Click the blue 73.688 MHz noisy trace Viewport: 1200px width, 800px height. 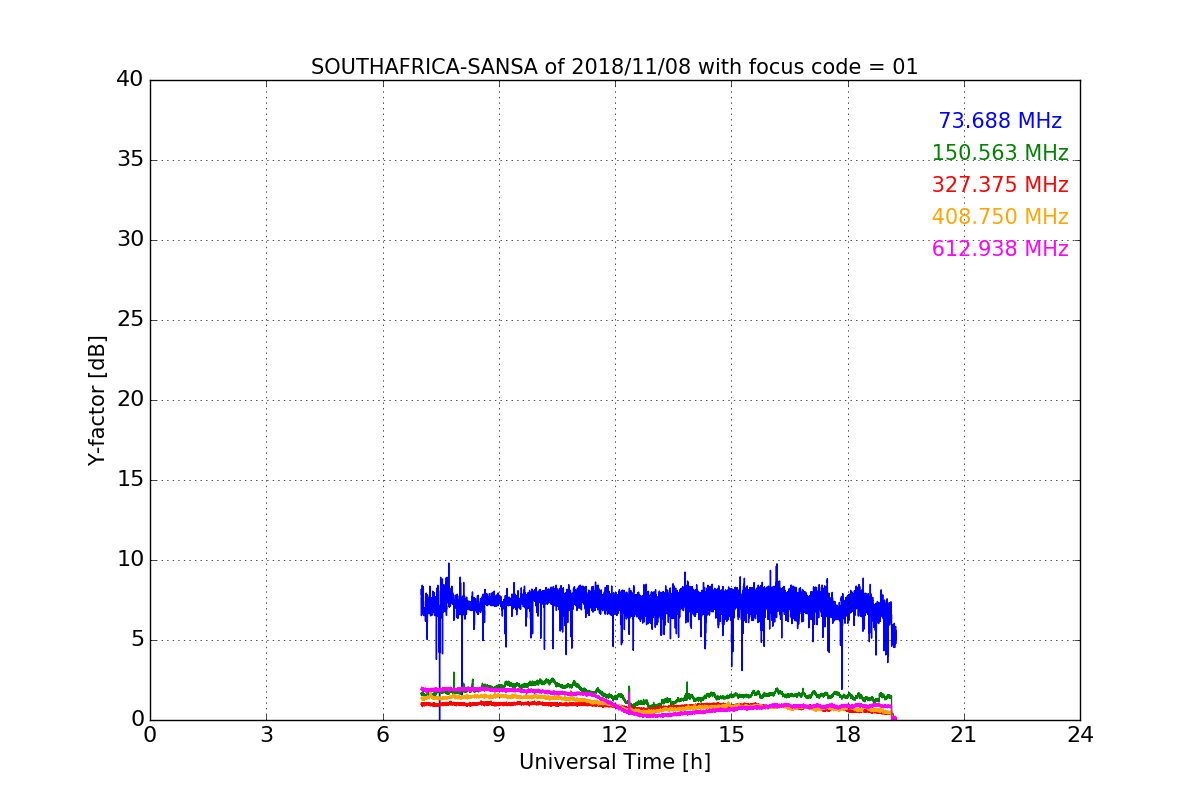[660, 603]
